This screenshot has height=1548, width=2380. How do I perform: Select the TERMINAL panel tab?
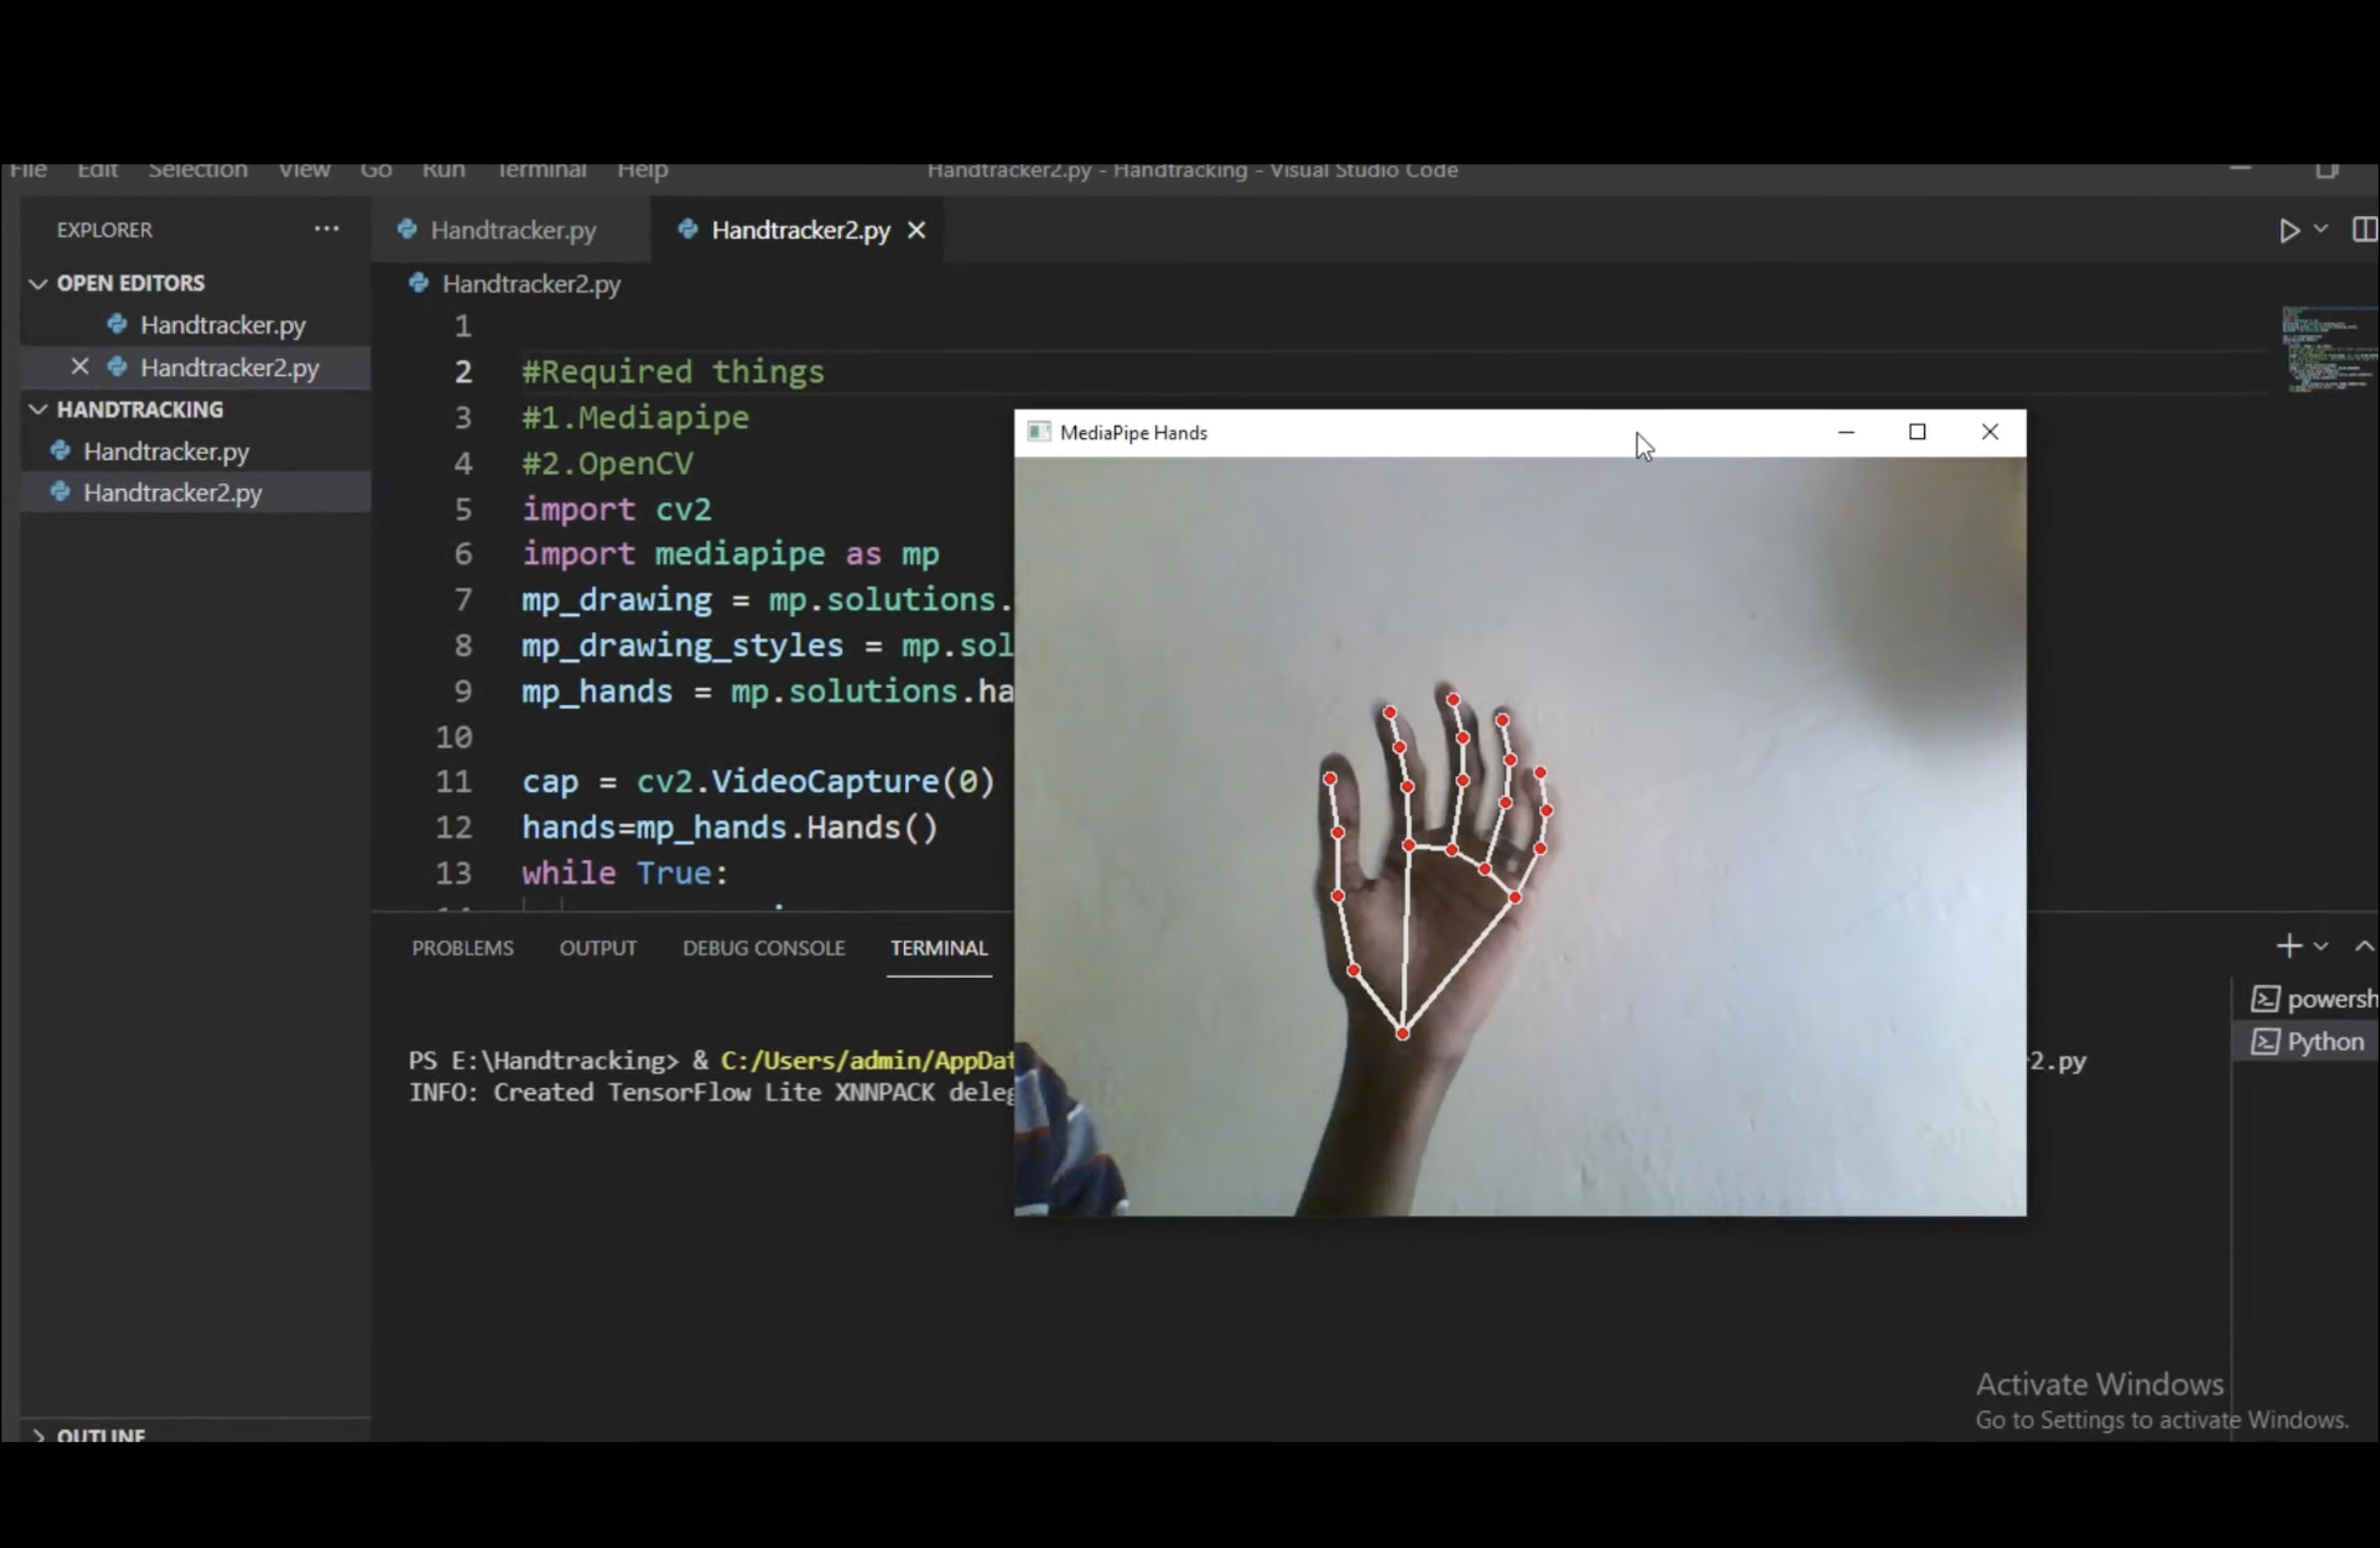click(x=939, y=948)
